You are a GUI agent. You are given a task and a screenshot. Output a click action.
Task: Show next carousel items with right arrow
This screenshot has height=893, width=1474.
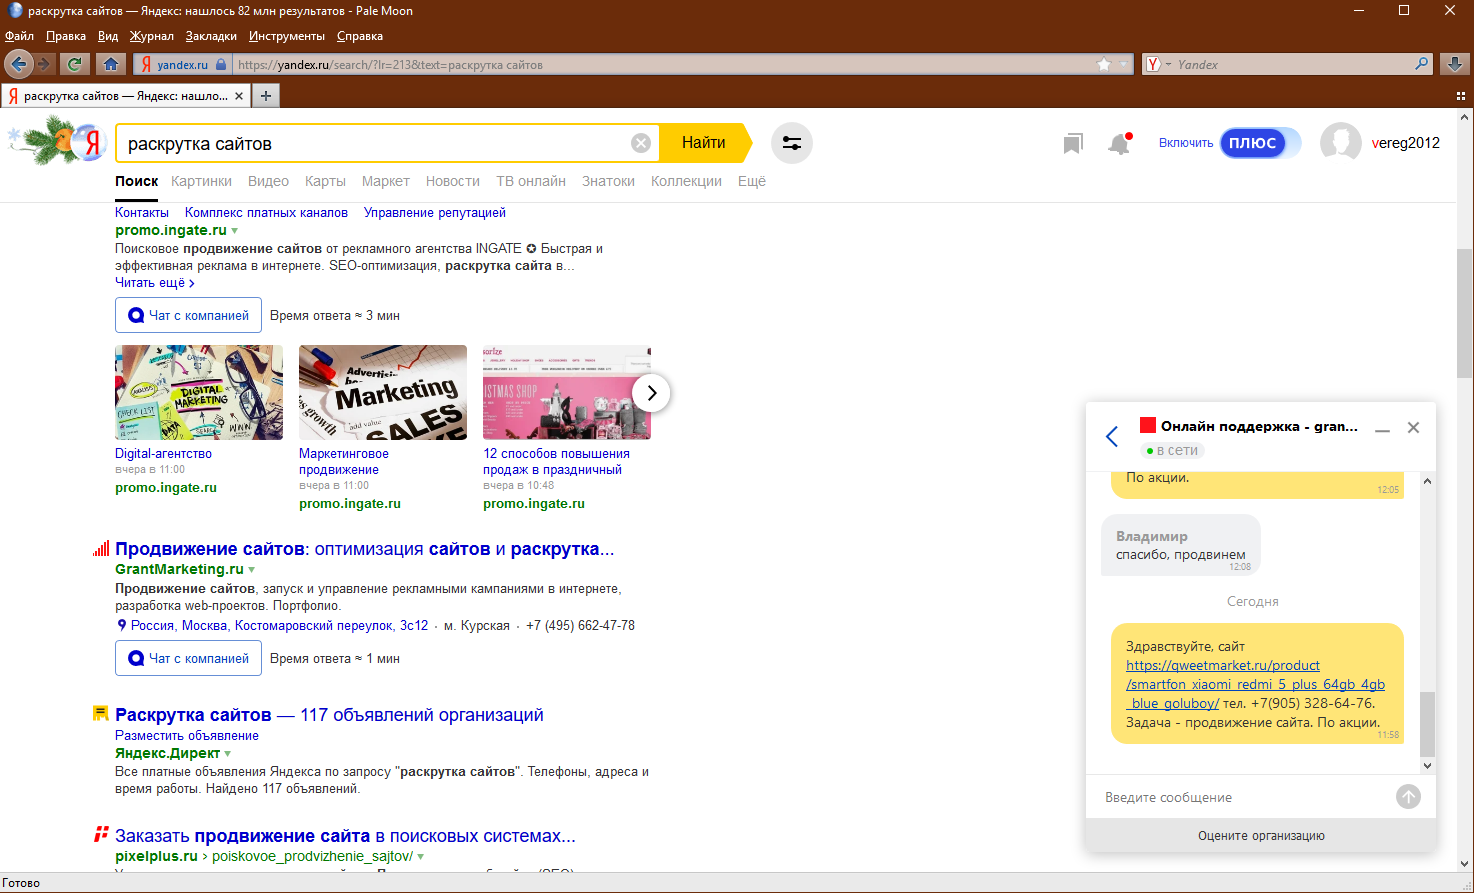[651, 393]
